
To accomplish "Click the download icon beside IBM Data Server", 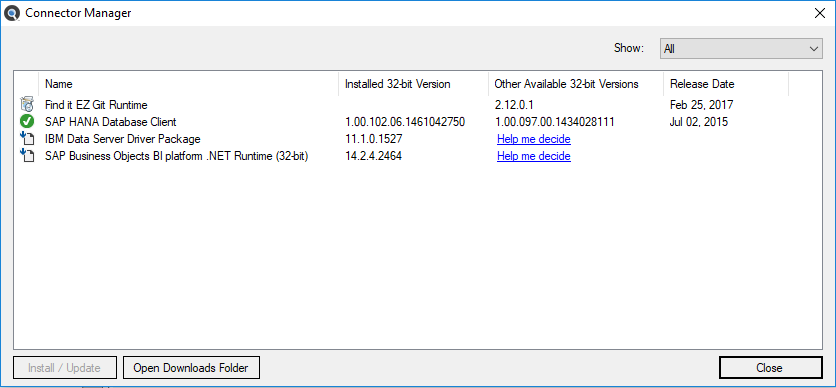I will click(x=27, y=139).
